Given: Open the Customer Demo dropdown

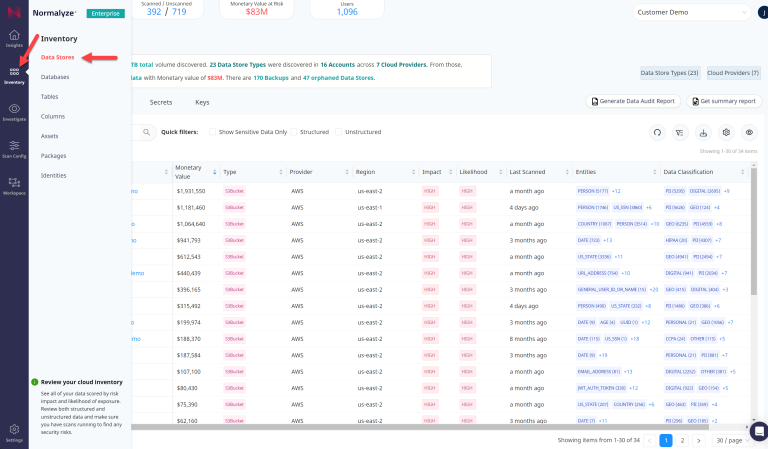Looking at the screenshot, I should click(x=696, y=13).
